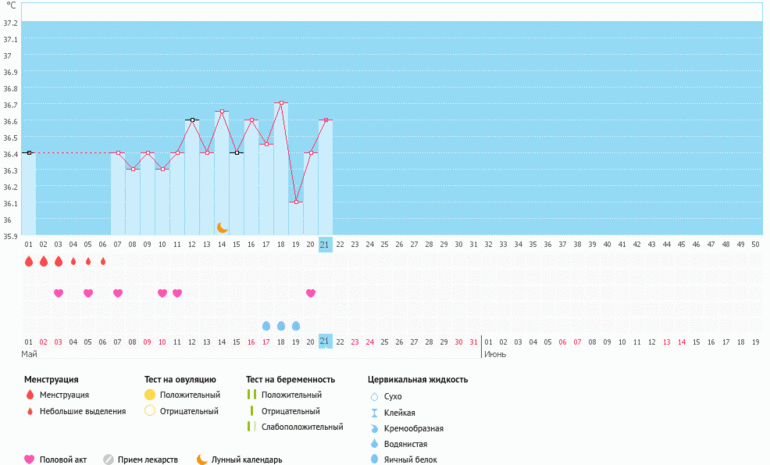The image size is (770, 465).
Task: Click the Половой акт legend label
Action: coord(65,460)
